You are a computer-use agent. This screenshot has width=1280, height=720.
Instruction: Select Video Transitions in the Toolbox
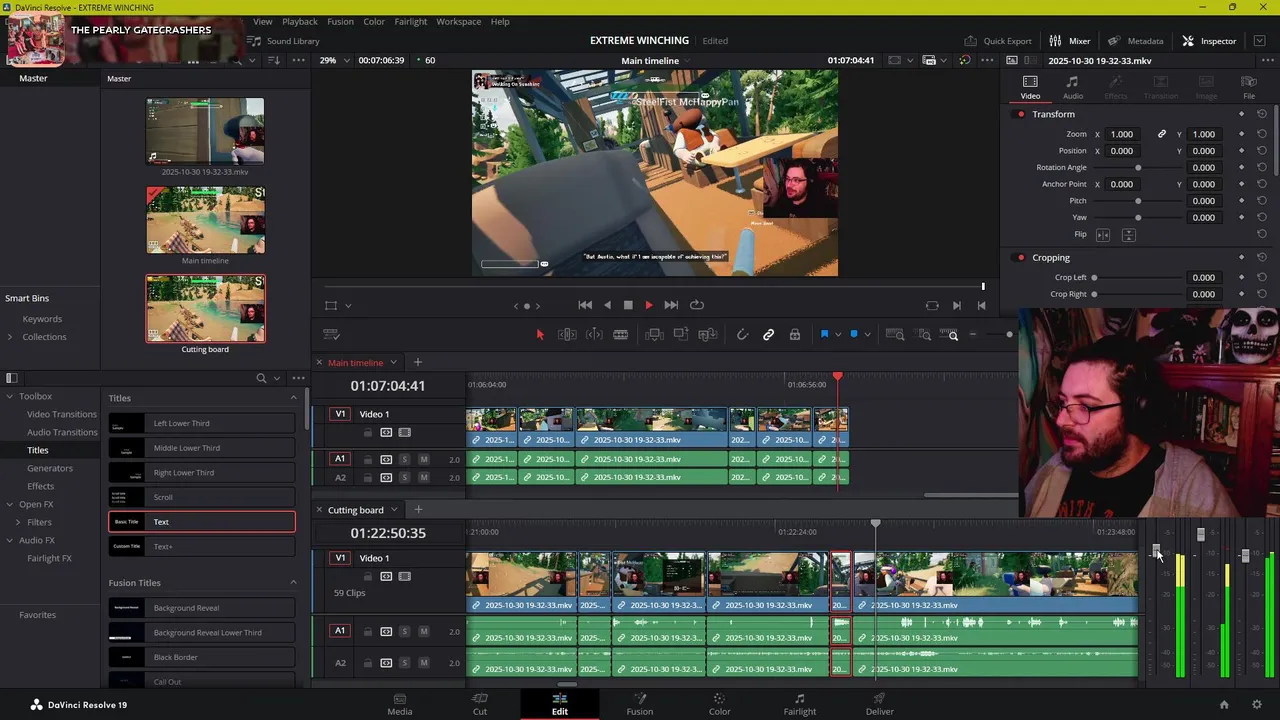[x=62, y=414]
